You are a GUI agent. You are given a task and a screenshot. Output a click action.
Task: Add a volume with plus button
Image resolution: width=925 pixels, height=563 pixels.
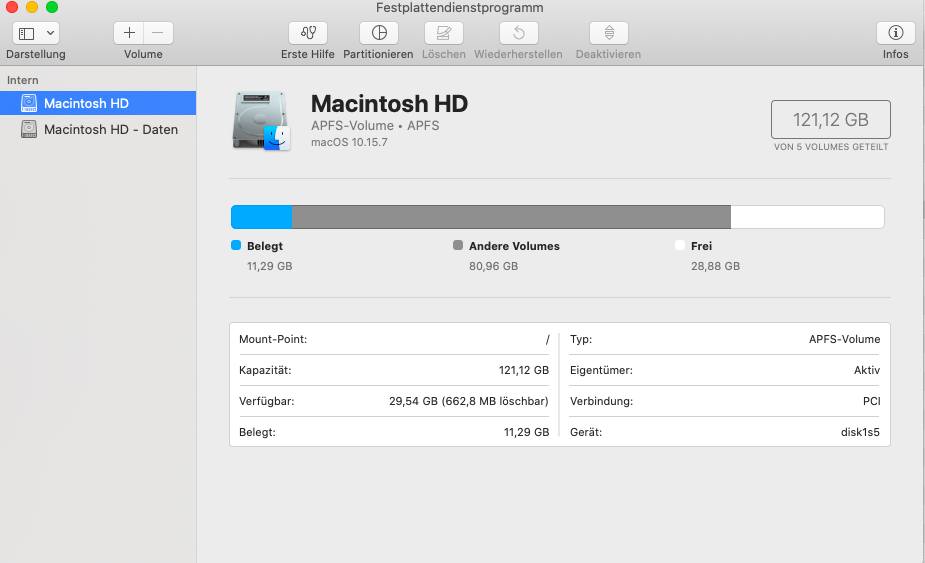pyautogui.click(x=129, y=33)
